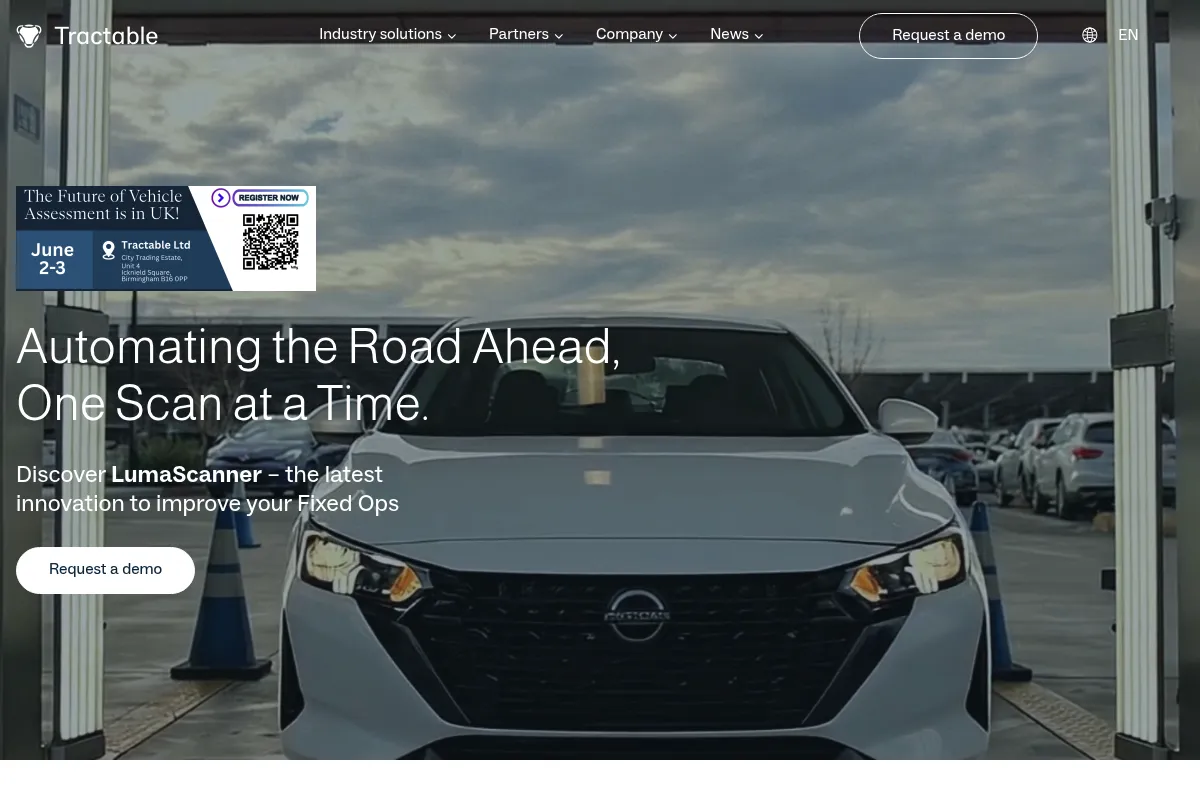The height and width of the screenshot is (800, 1200).
Task: Click the 'One Scan at a Time.' headline line
Action: click(x=223, y=404)
